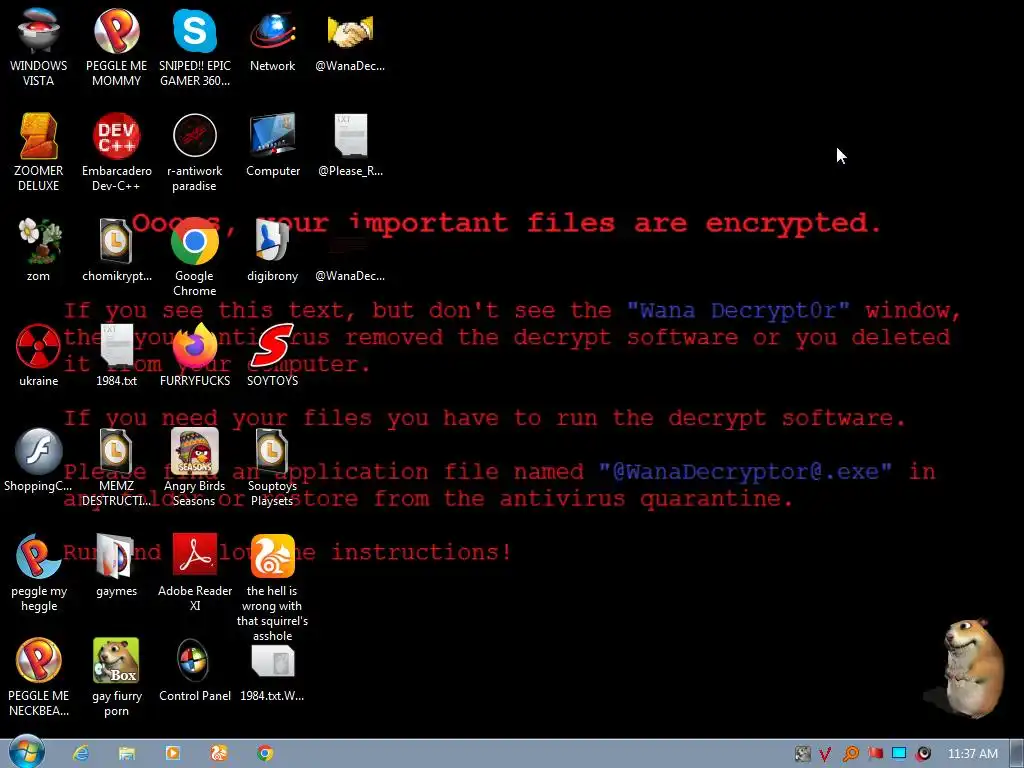
Task: Open Windows Media Player from the taskbar
Action: pos(173,753)
